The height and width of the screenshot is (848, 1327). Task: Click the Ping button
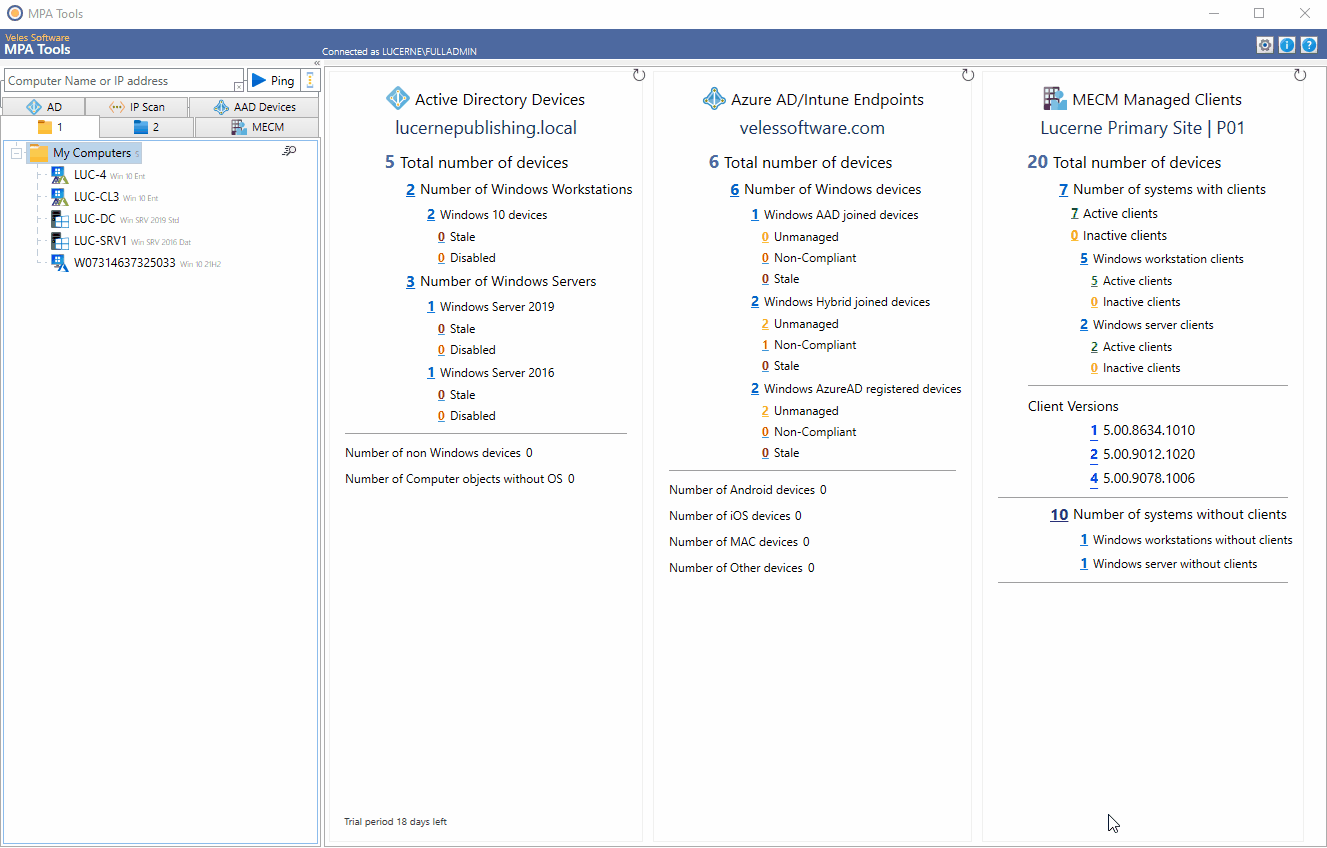point(273,80)
